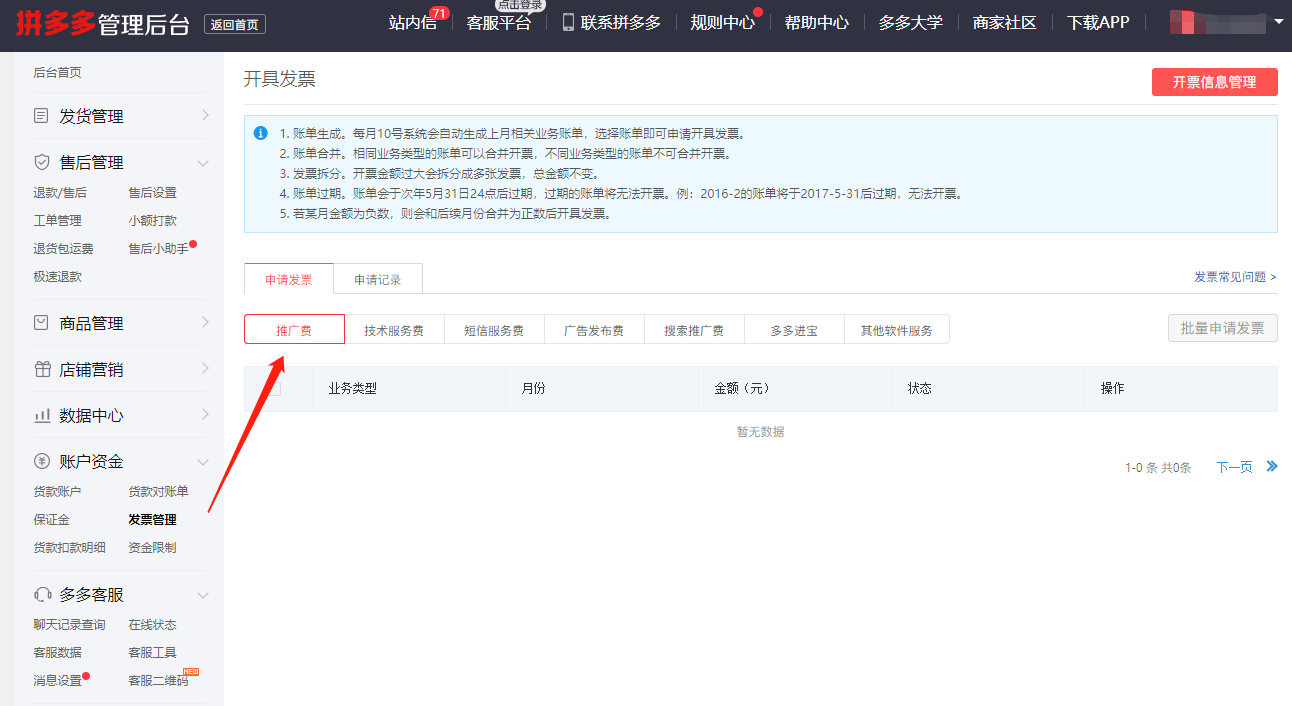
Task: Open 售后设置 in sidebar
Action: (152, 192)
